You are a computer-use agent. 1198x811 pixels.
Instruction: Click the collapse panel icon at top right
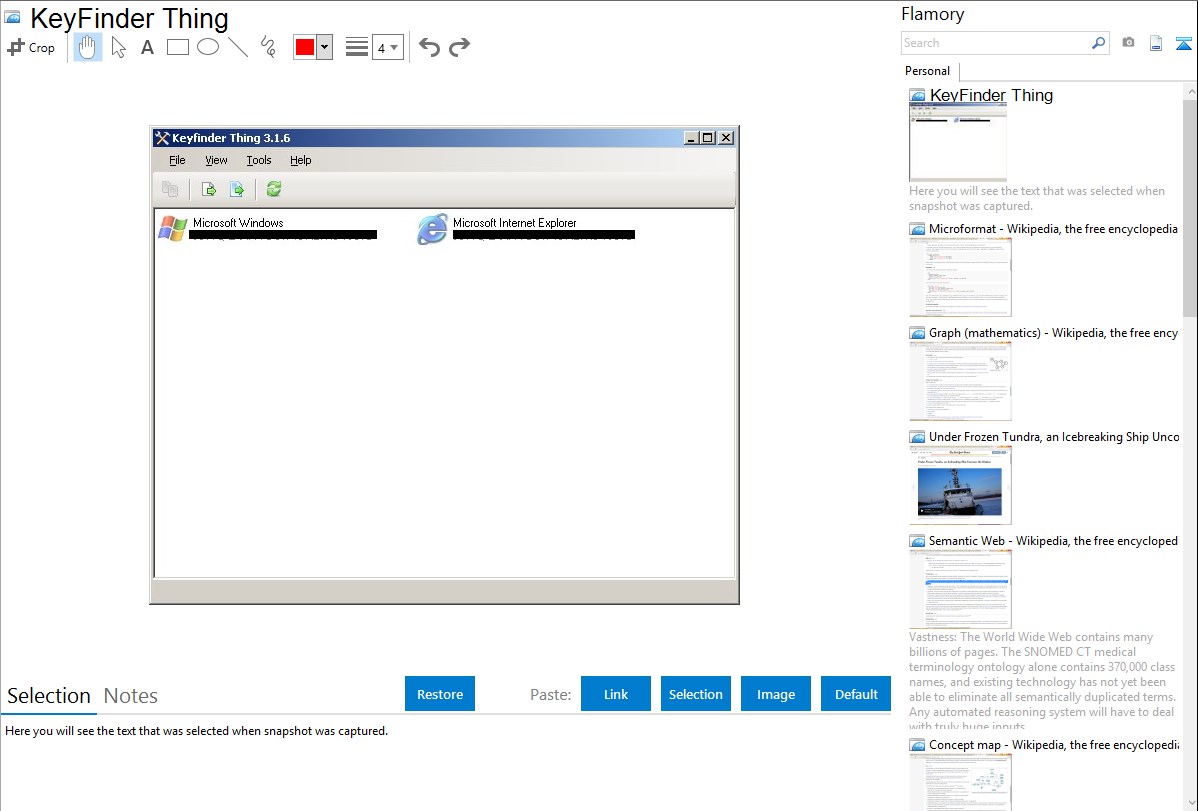pos(1183,43)
